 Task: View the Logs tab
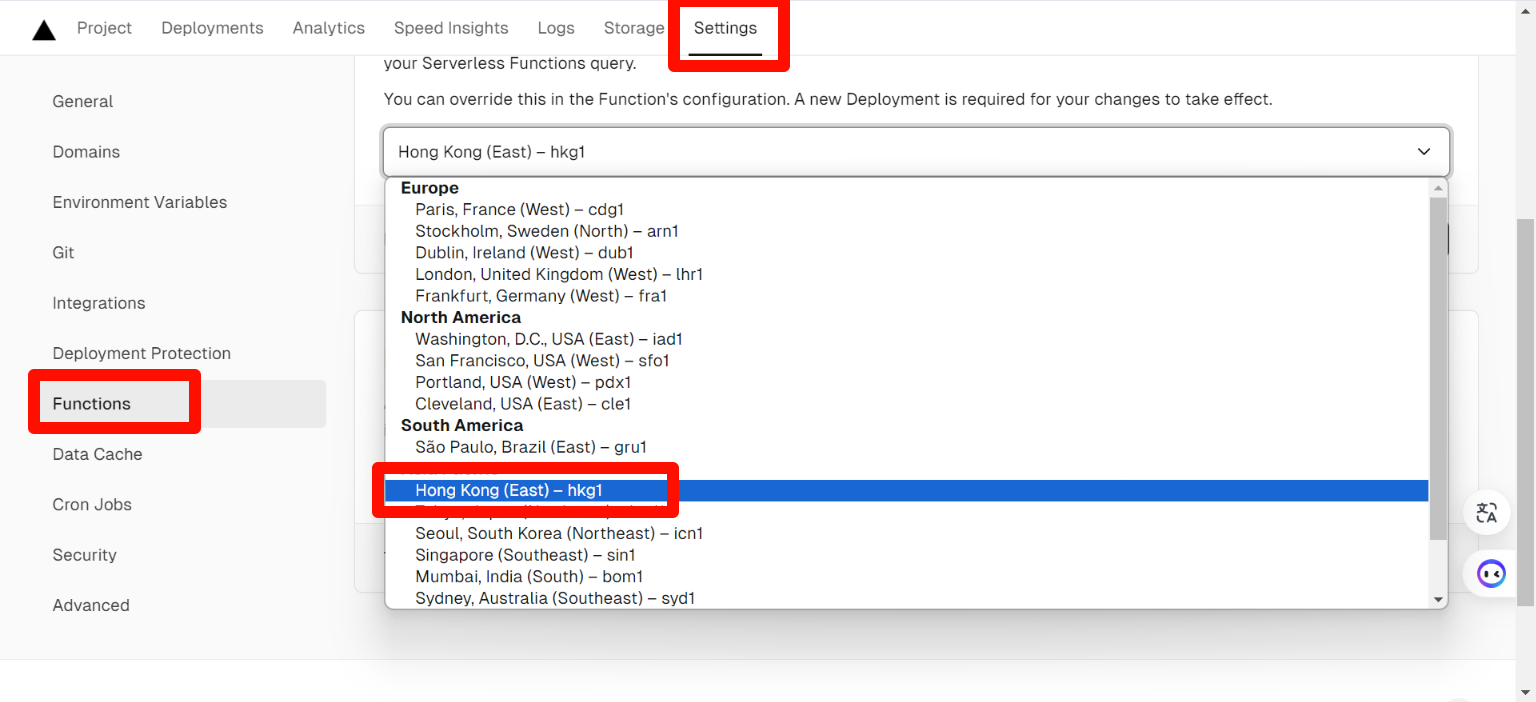tap(556, 28)
